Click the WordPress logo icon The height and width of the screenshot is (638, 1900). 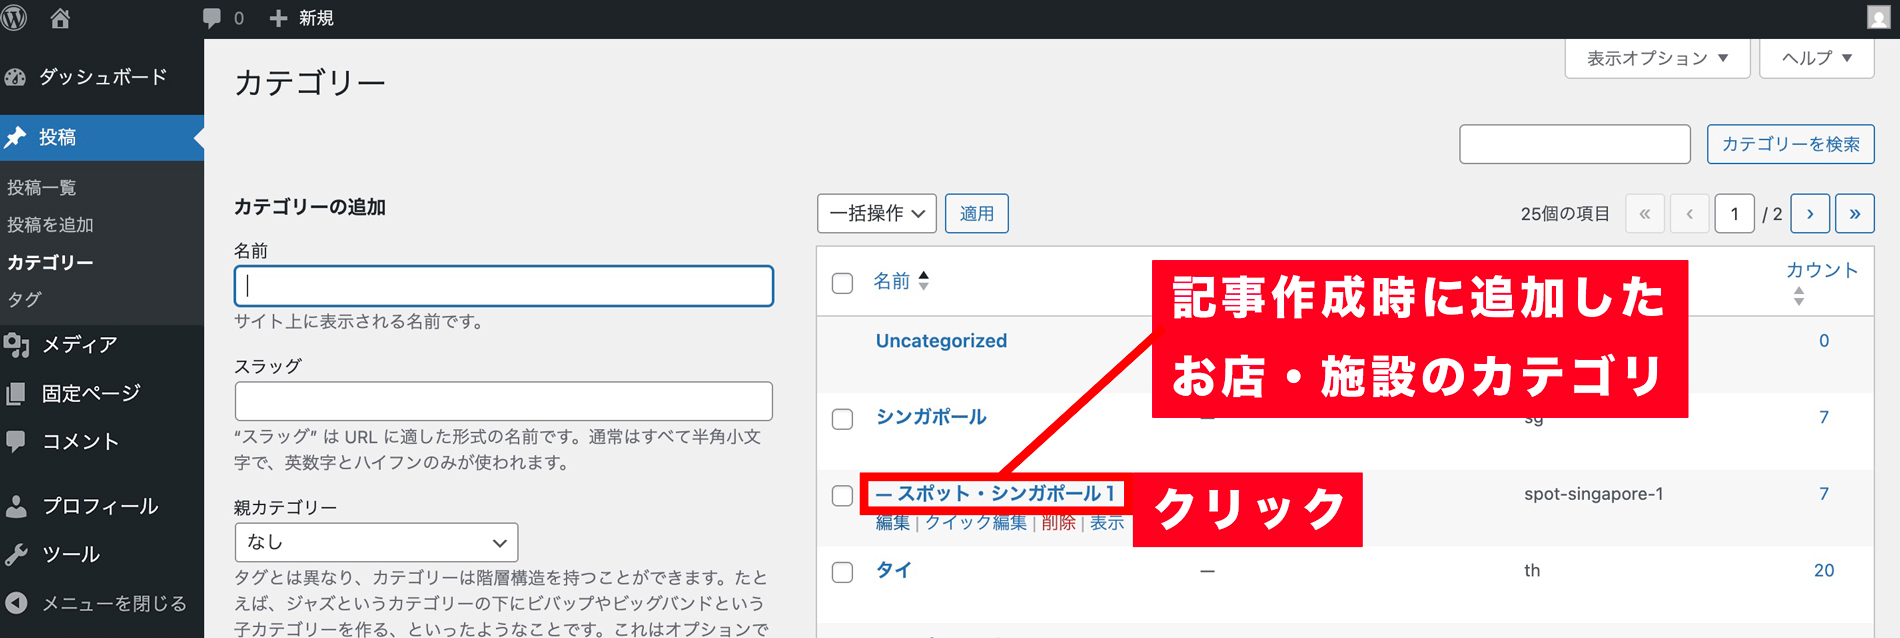point(15,18)
